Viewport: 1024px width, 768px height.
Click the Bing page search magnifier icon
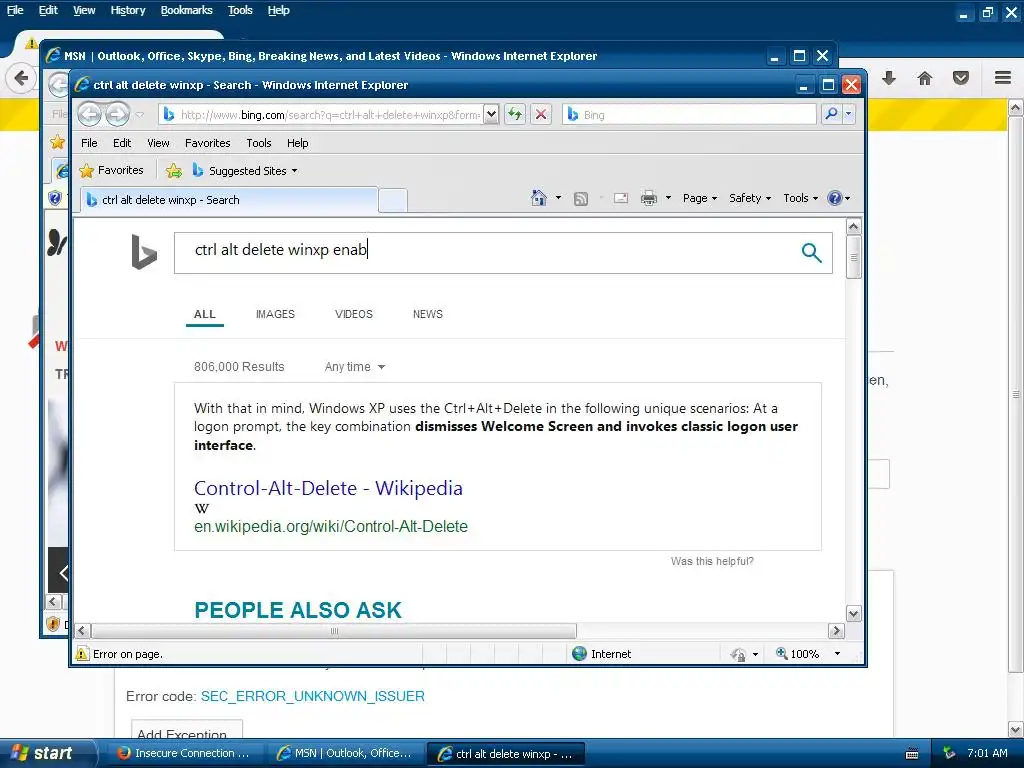[x=811, y=253]
